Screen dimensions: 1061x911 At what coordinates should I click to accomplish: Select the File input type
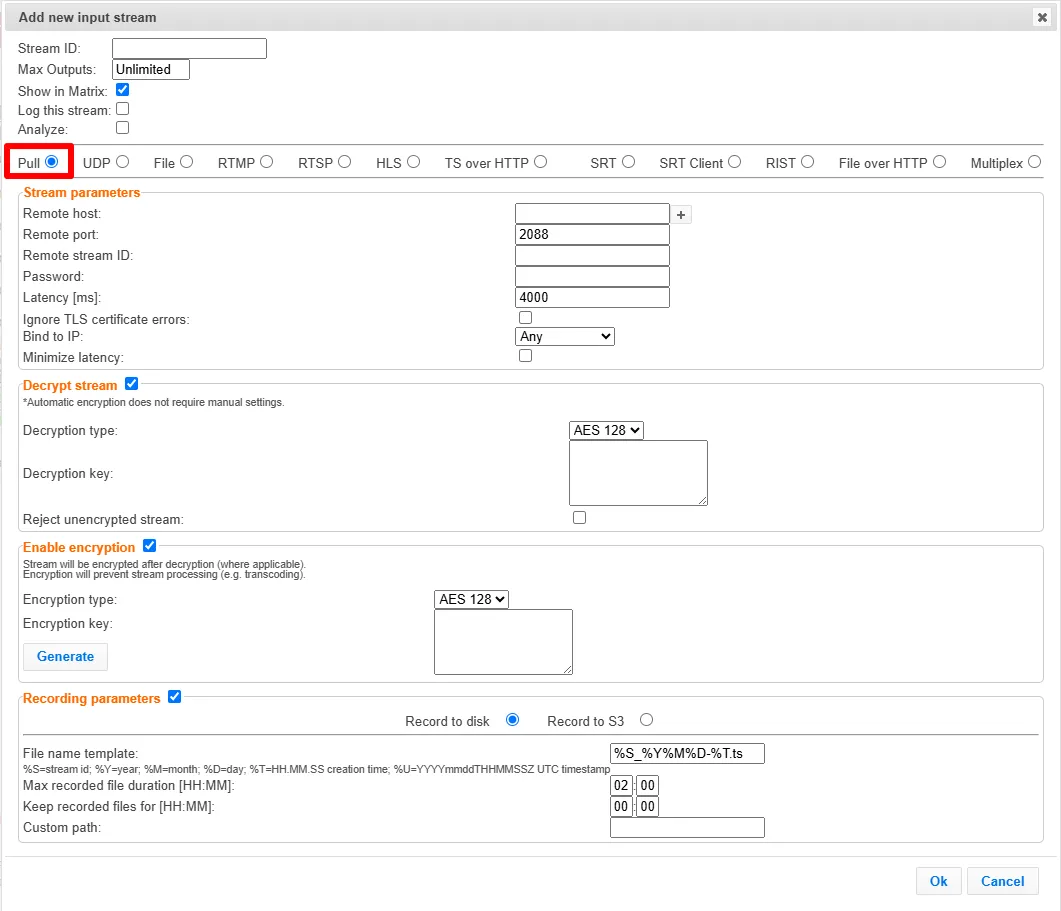(x=187, y=162)
